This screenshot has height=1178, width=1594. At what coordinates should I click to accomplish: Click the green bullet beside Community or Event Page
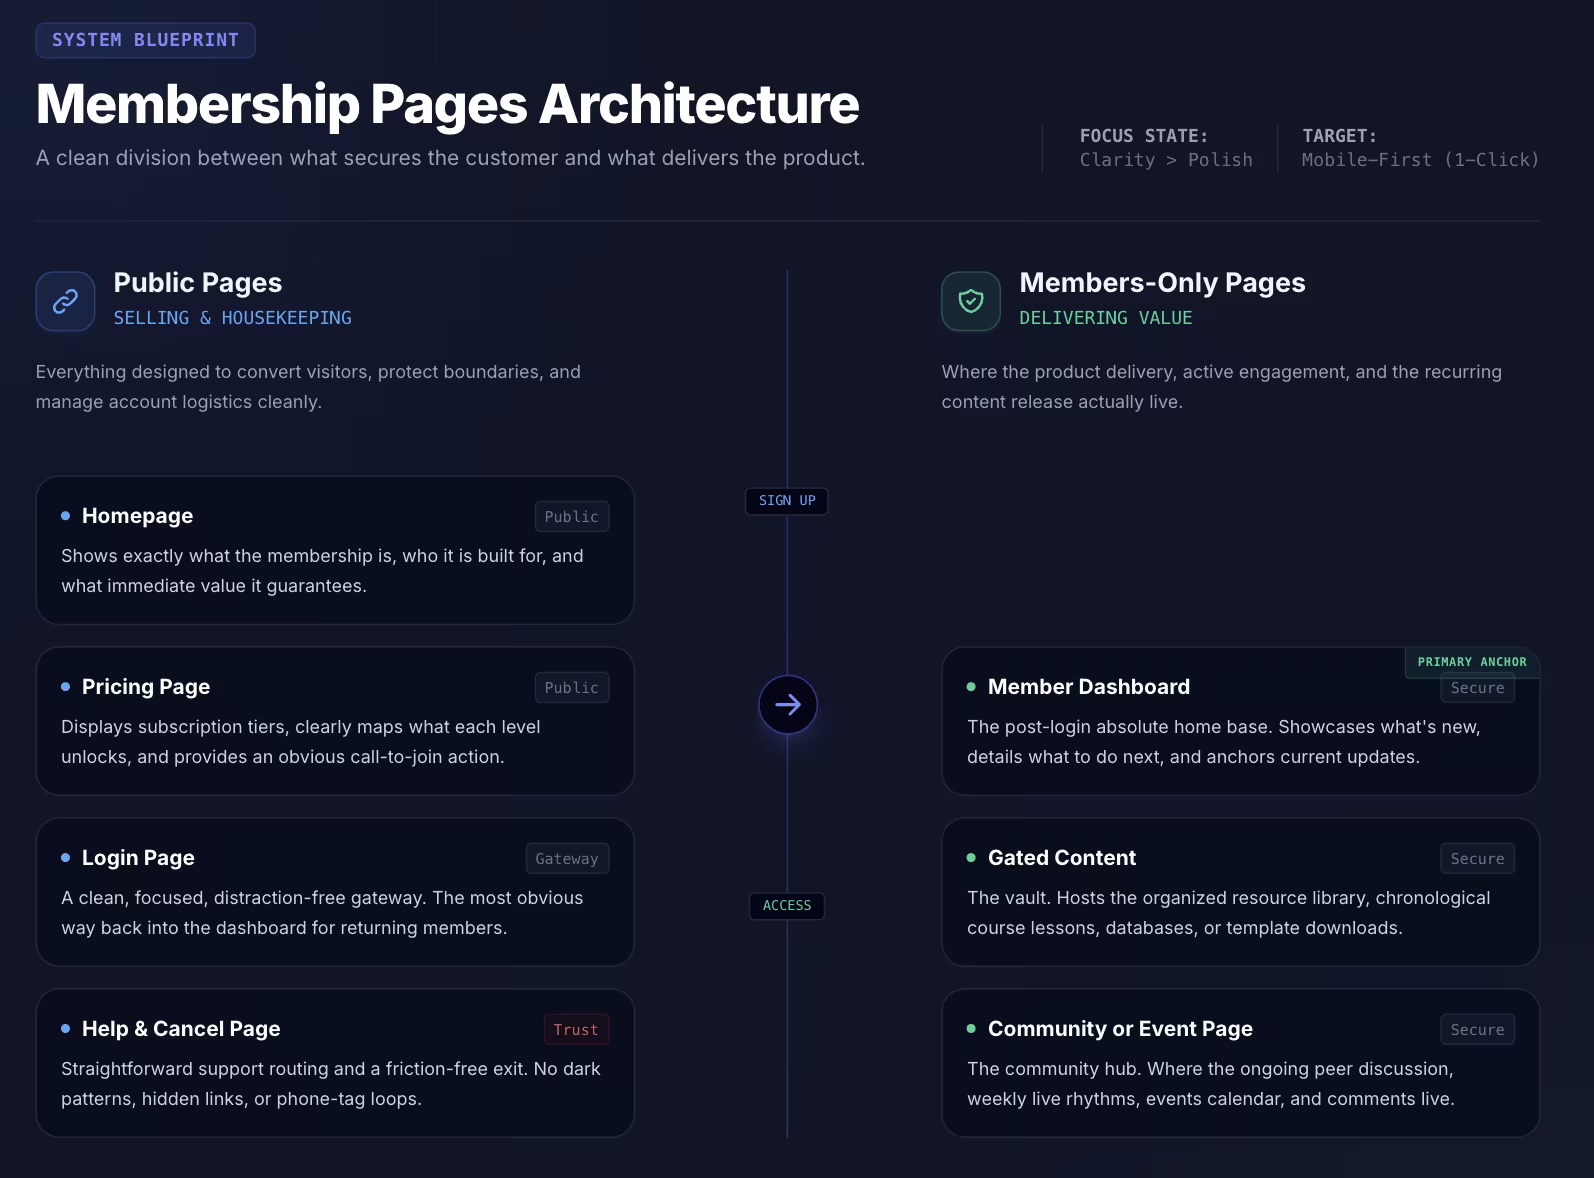coord(971,1029)
